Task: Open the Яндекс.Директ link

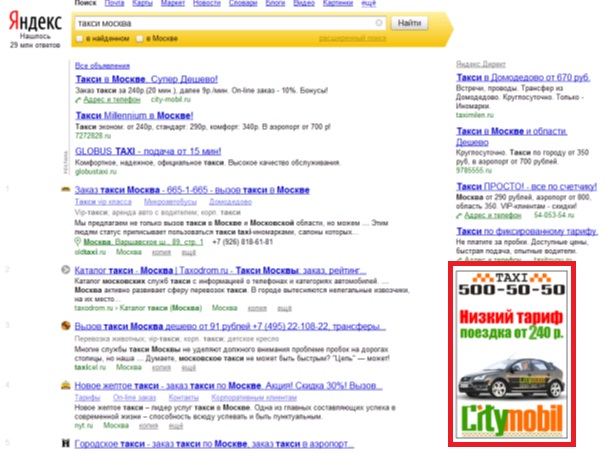Action: point(480,64)
